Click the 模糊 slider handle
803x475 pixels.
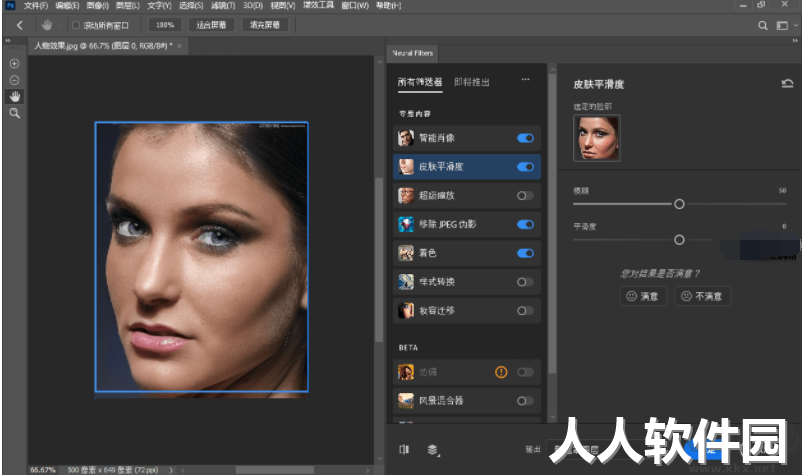pyautogui.click(x=679, y=204)
